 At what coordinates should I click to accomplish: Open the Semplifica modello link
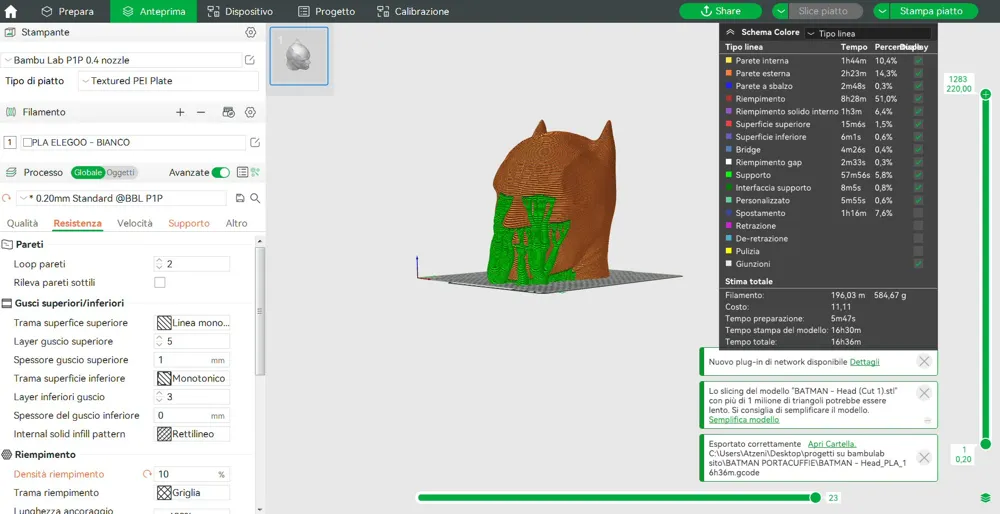744,420
